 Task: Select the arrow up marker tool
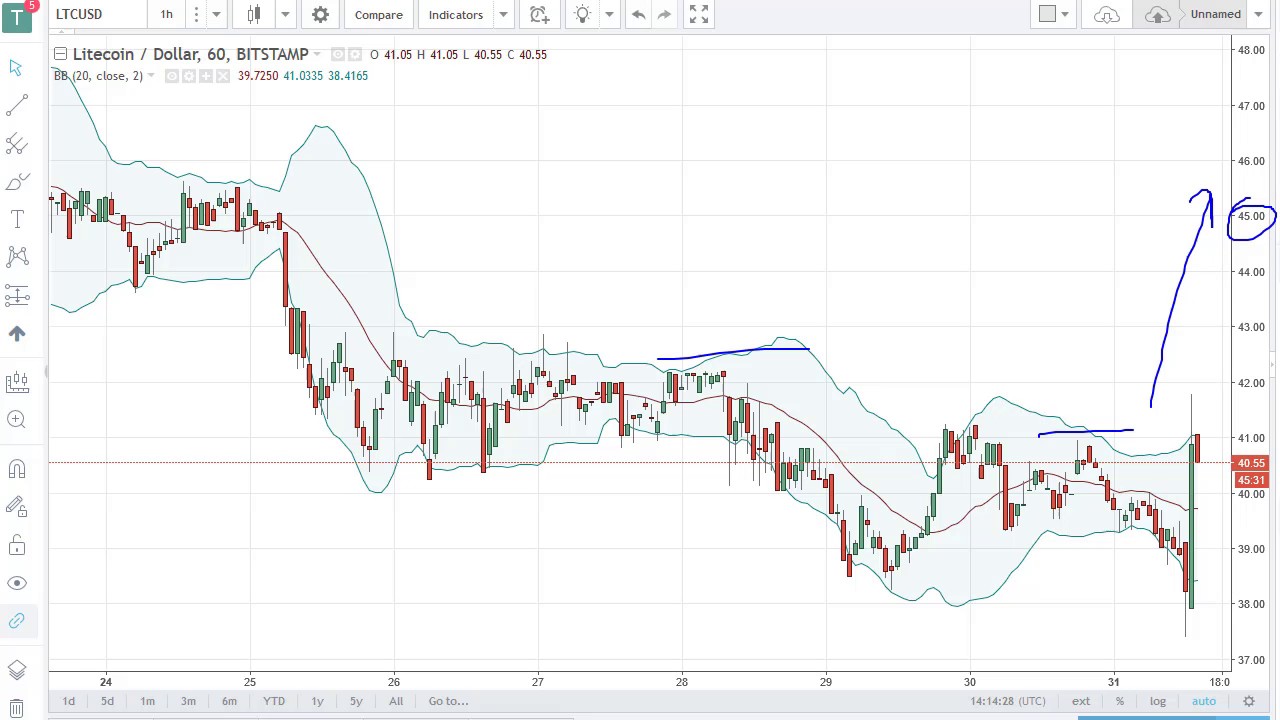(16, 333)
